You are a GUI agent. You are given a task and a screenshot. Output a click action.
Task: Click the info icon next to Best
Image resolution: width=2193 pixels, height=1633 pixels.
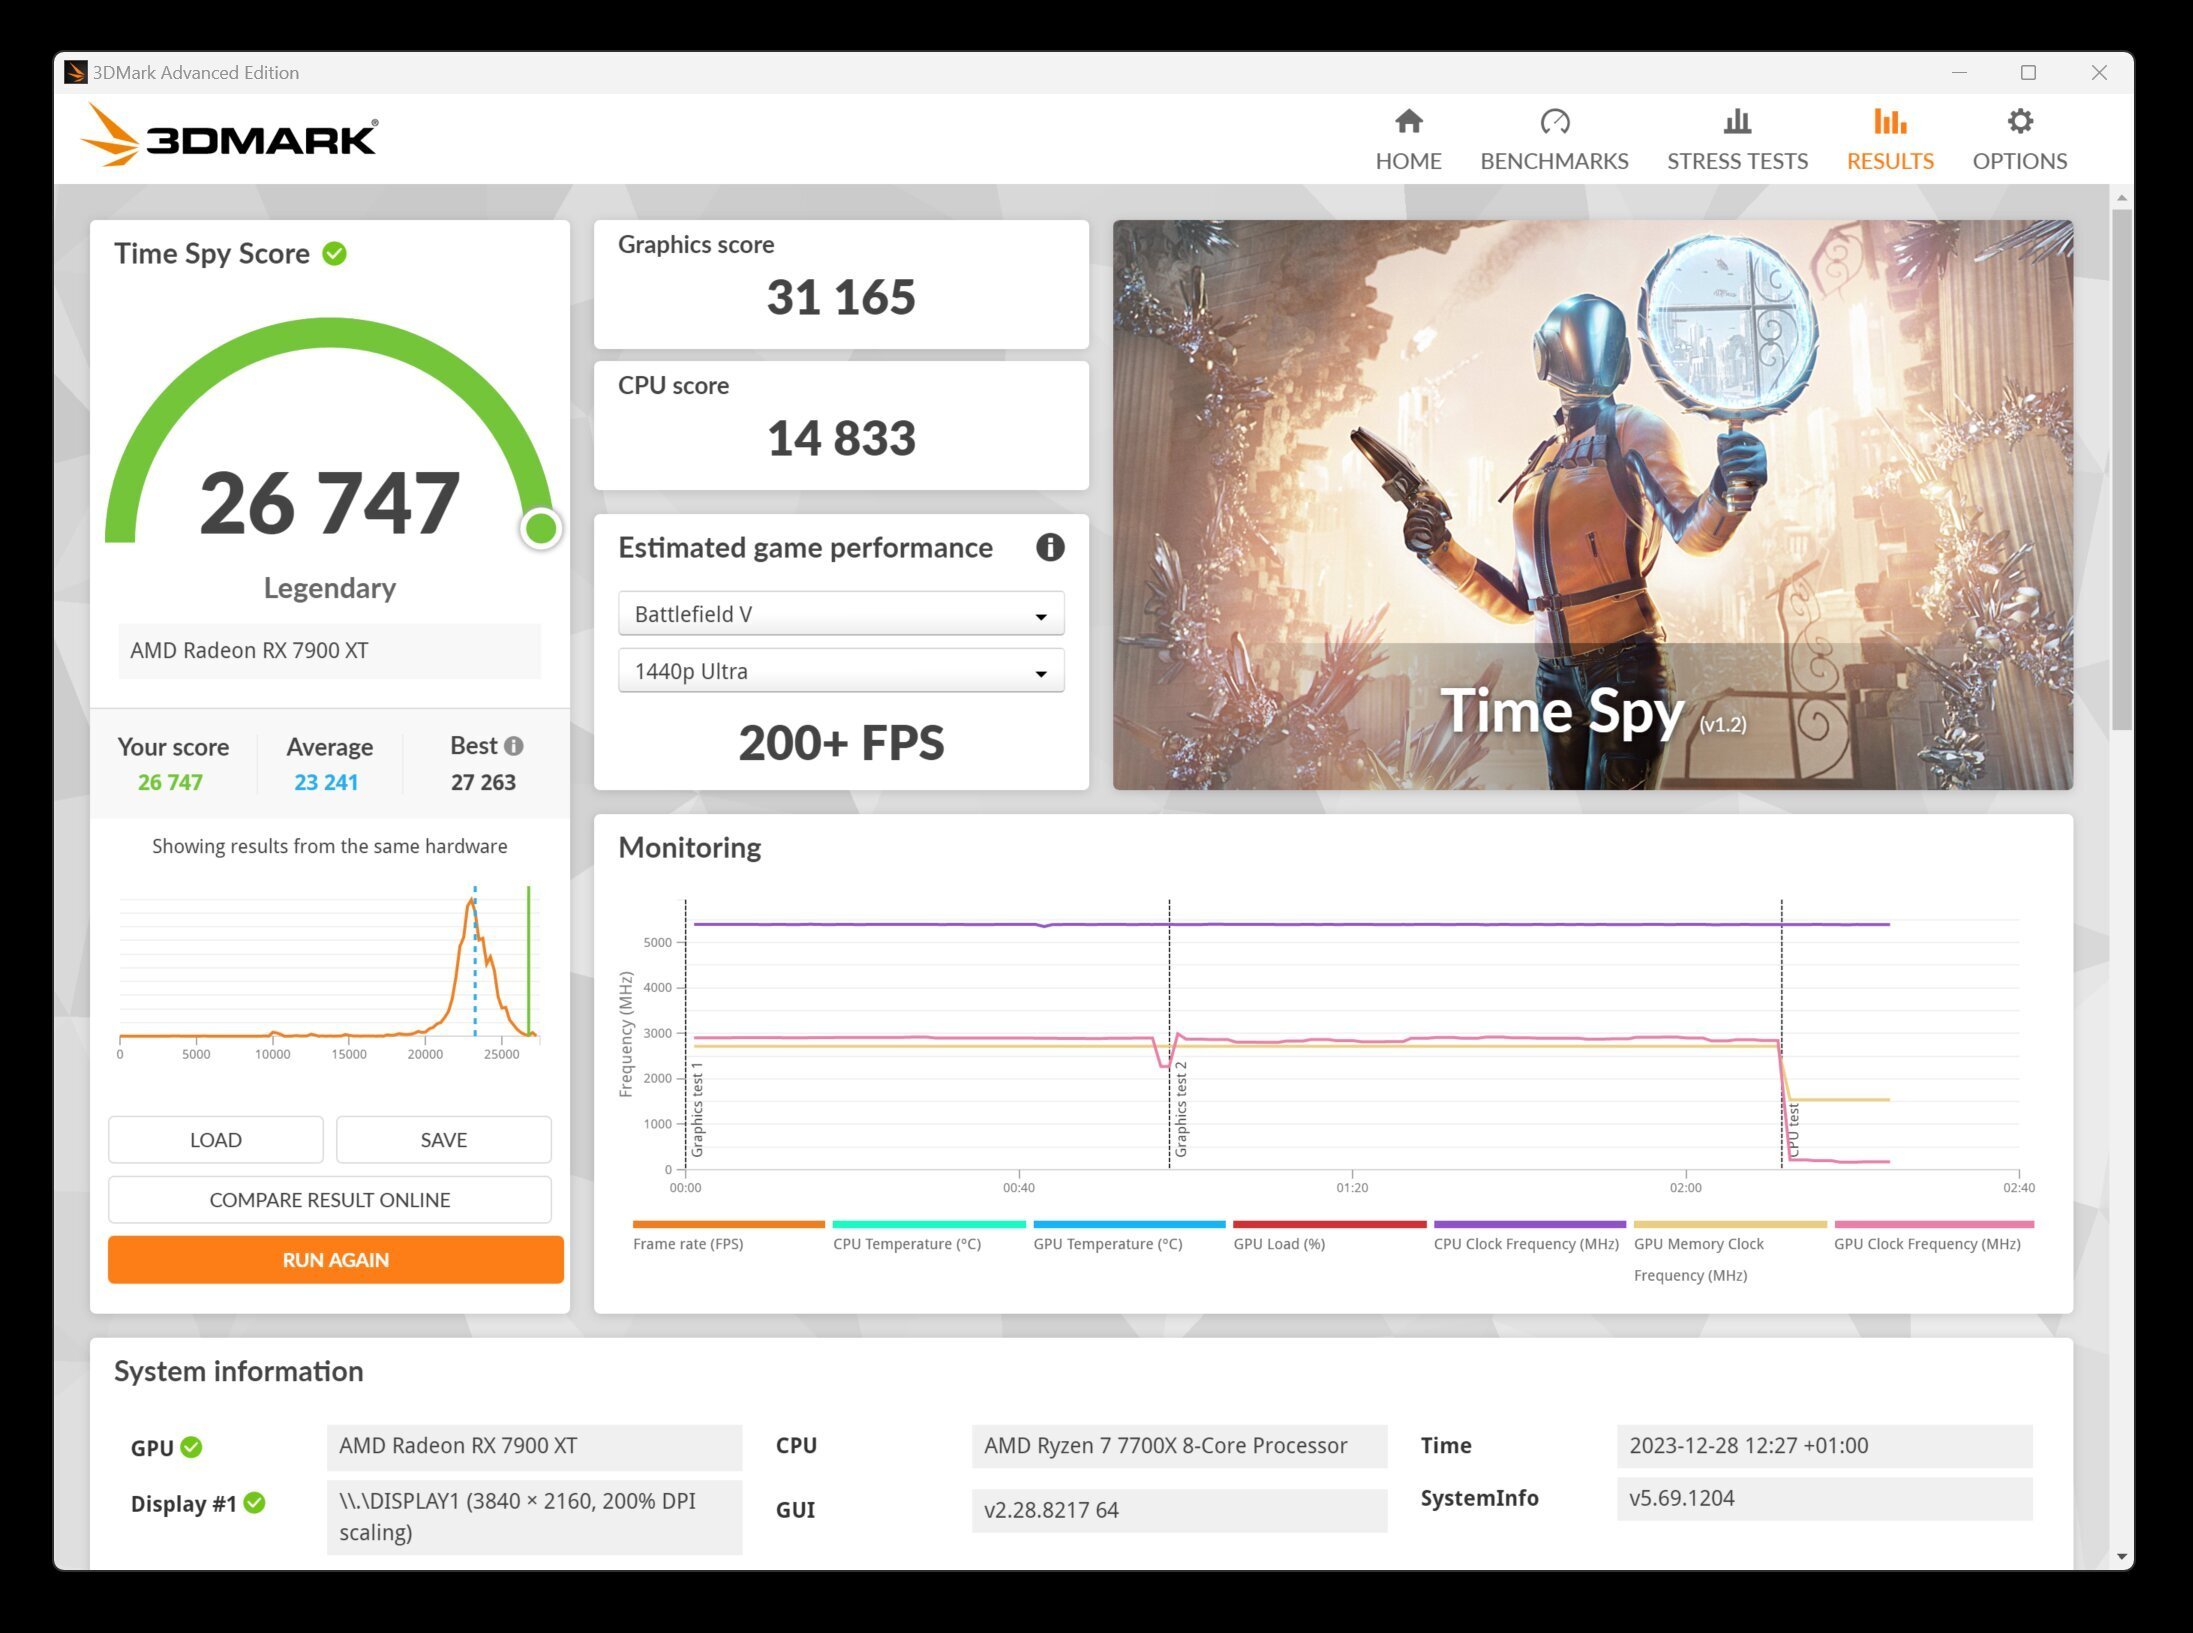tap(513, 746)
